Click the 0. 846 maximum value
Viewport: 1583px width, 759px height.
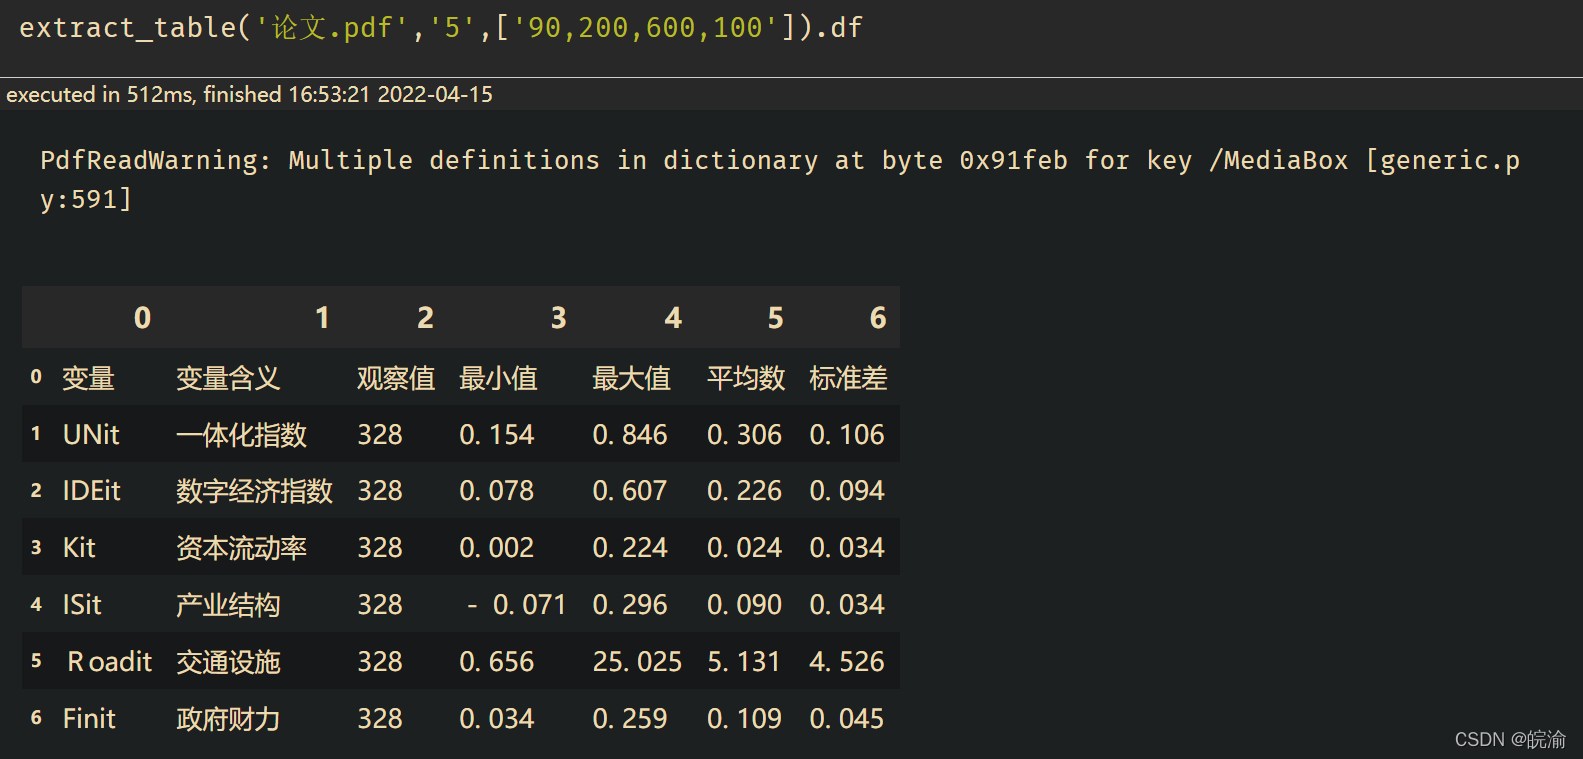[x=630, y=434]
